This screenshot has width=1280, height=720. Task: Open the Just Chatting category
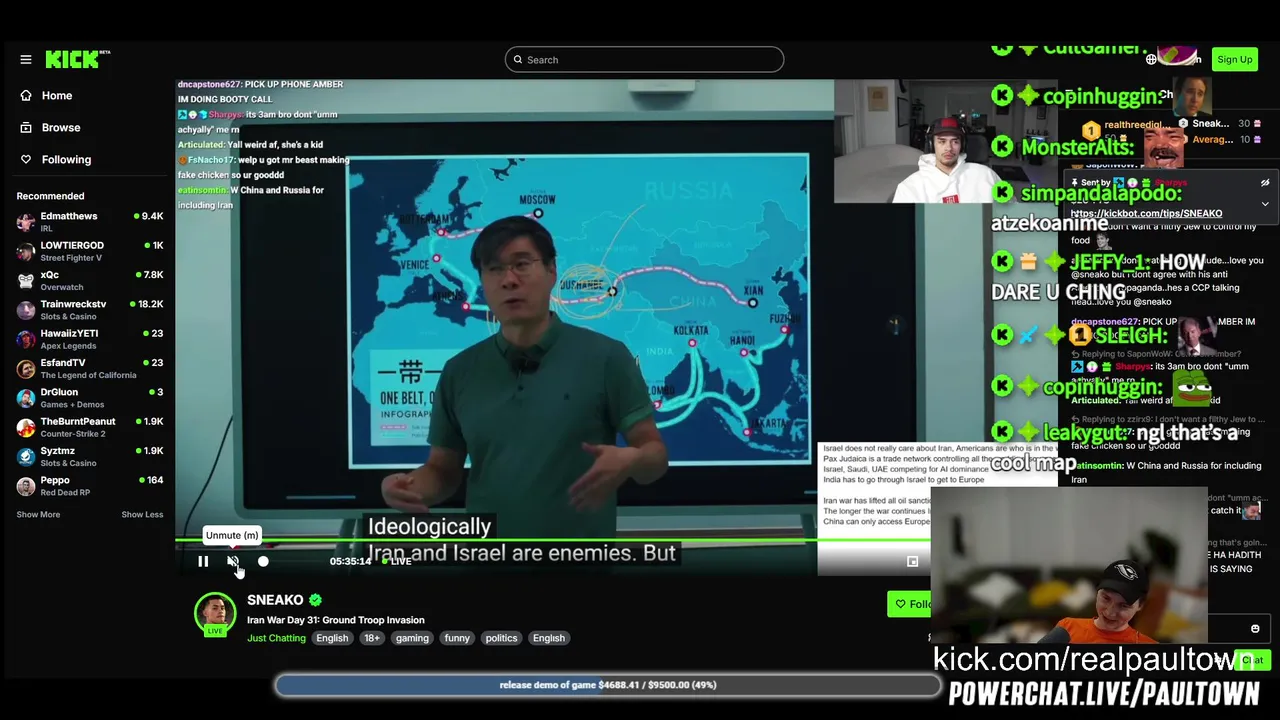pos(276,638)
